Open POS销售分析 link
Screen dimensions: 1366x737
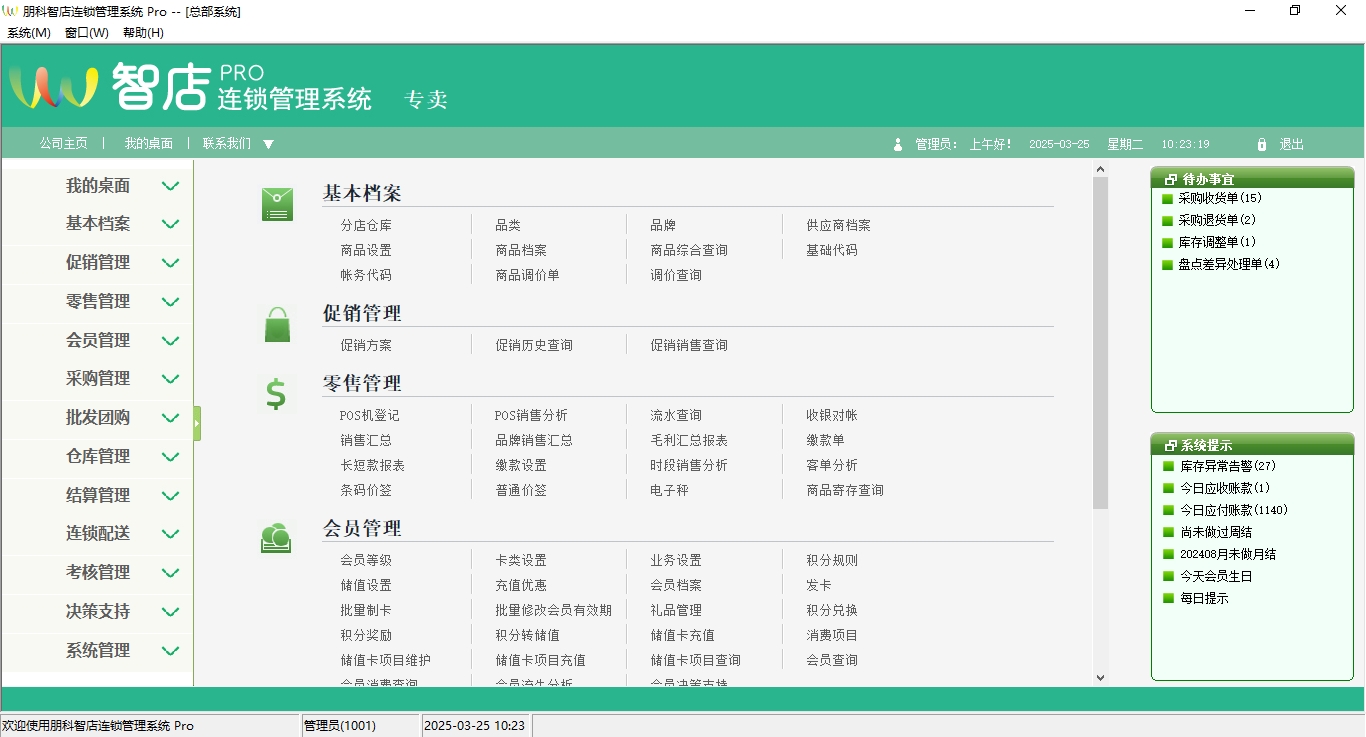pos(531,415)
